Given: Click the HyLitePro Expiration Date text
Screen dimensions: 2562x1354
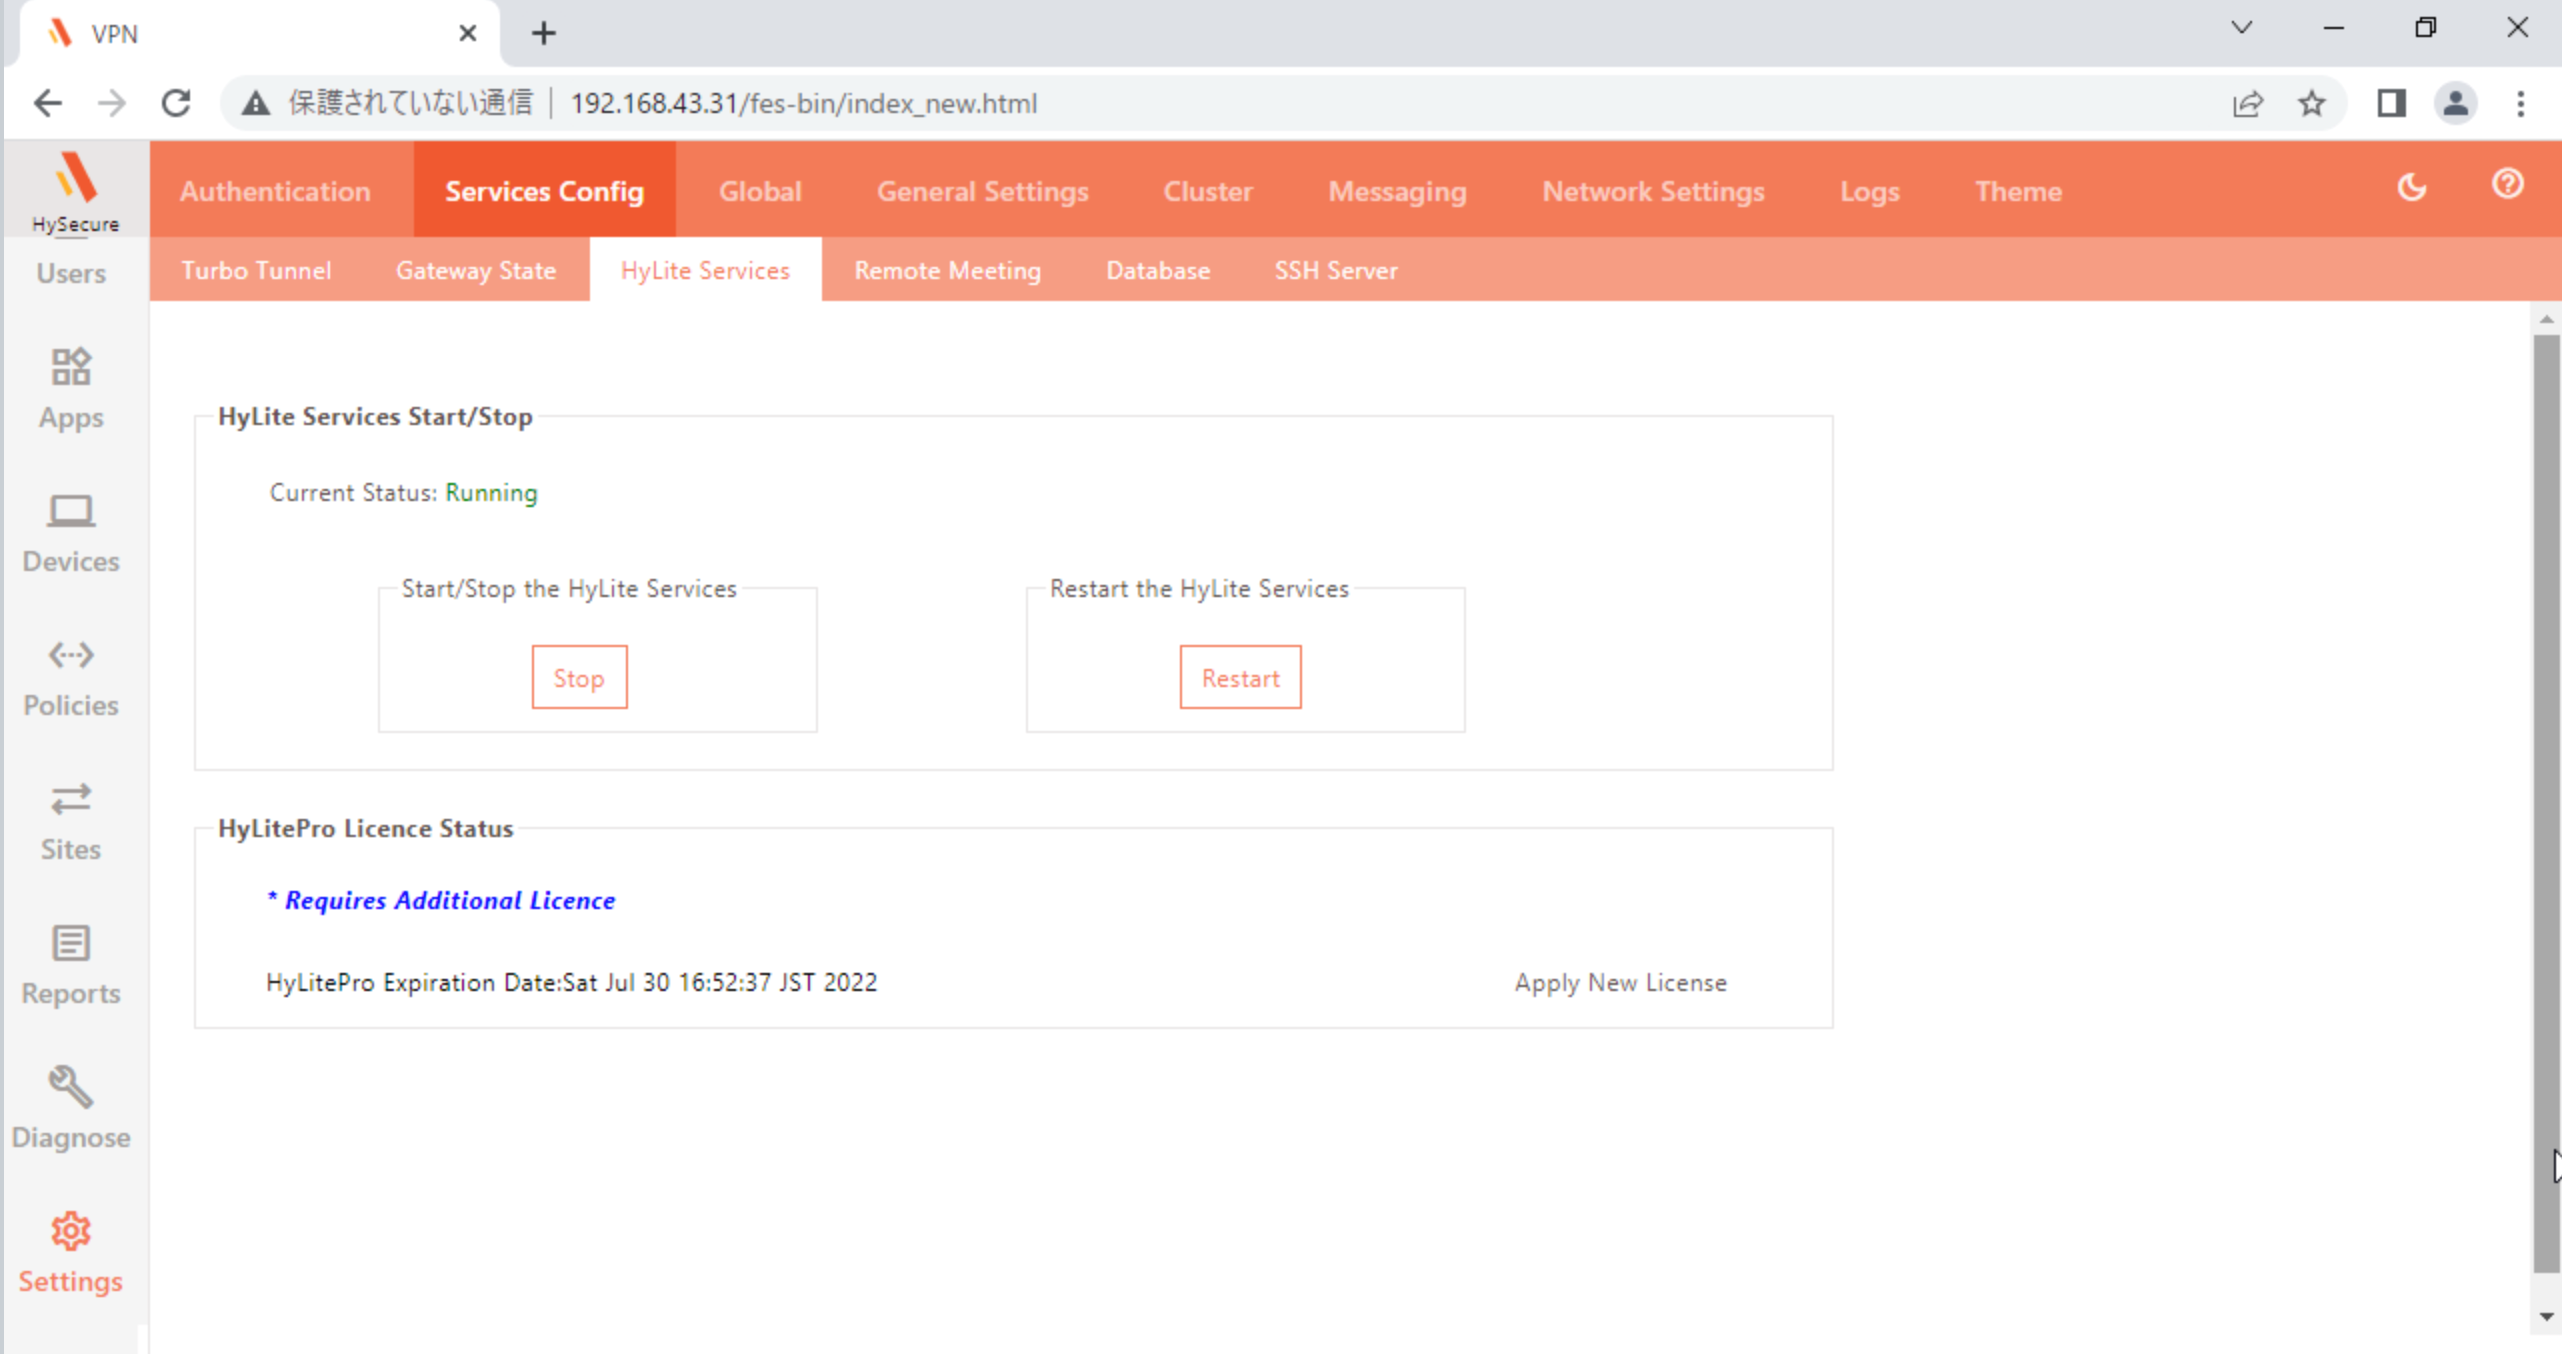Looking at the screenshot, I should 571,982.
